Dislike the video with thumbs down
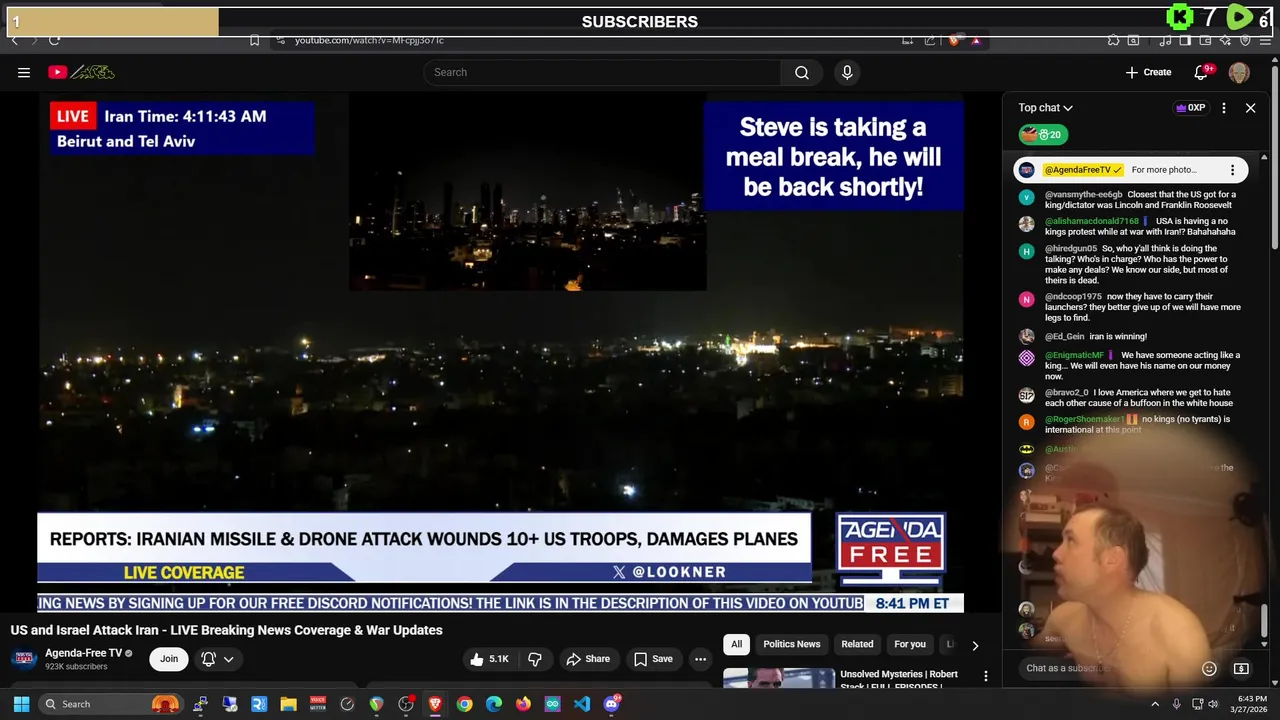The width and height of the screenshot is (1280, 720). click(x=535, y=659)
